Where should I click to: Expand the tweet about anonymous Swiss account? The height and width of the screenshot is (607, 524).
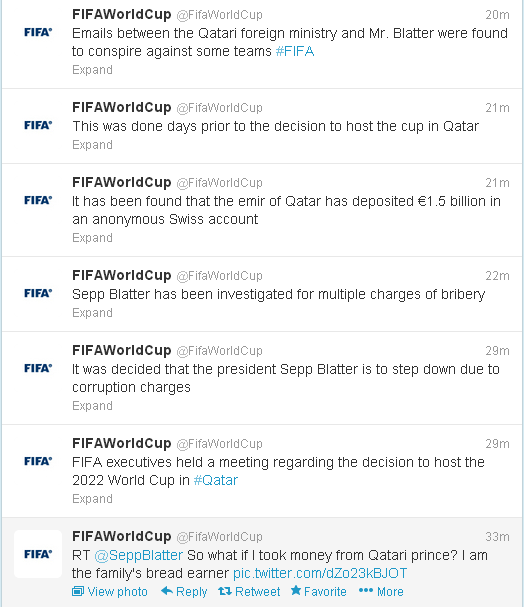pos(92,238)
